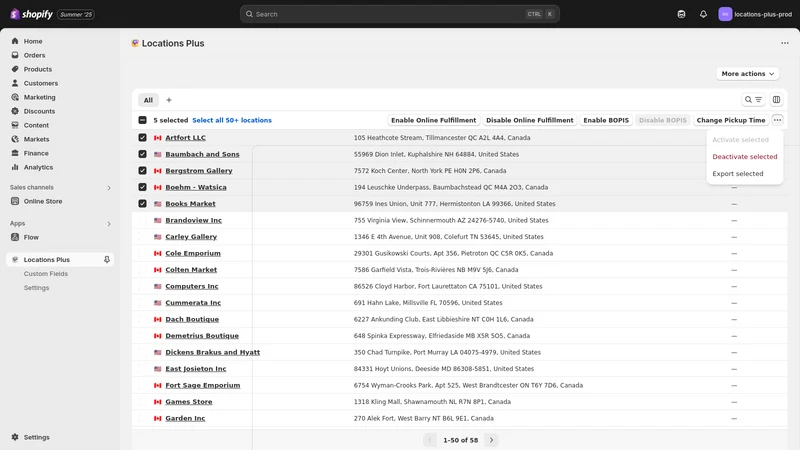Click the Summer '25 badge
This screenshot has width=800, height=450.
[76, 14]
